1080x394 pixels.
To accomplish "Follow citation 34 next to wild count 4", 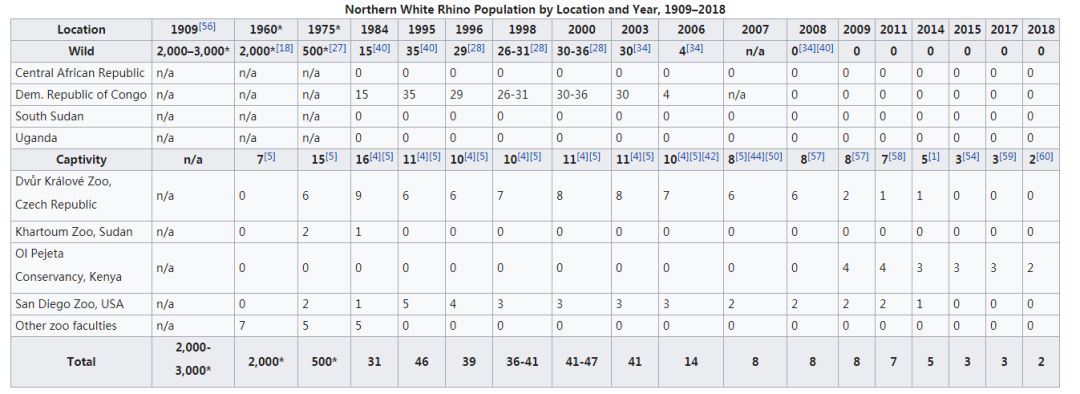I will (x=695, y=48).
